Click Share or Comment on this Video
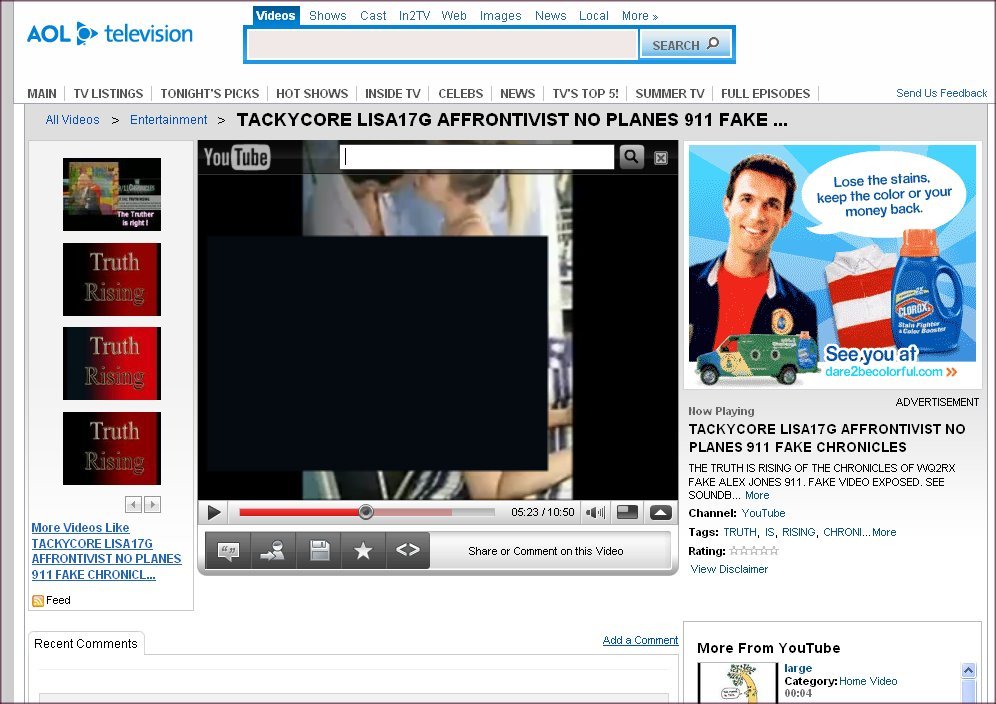The height and width of the screenshot is (704, 996). tap(546, 551)
